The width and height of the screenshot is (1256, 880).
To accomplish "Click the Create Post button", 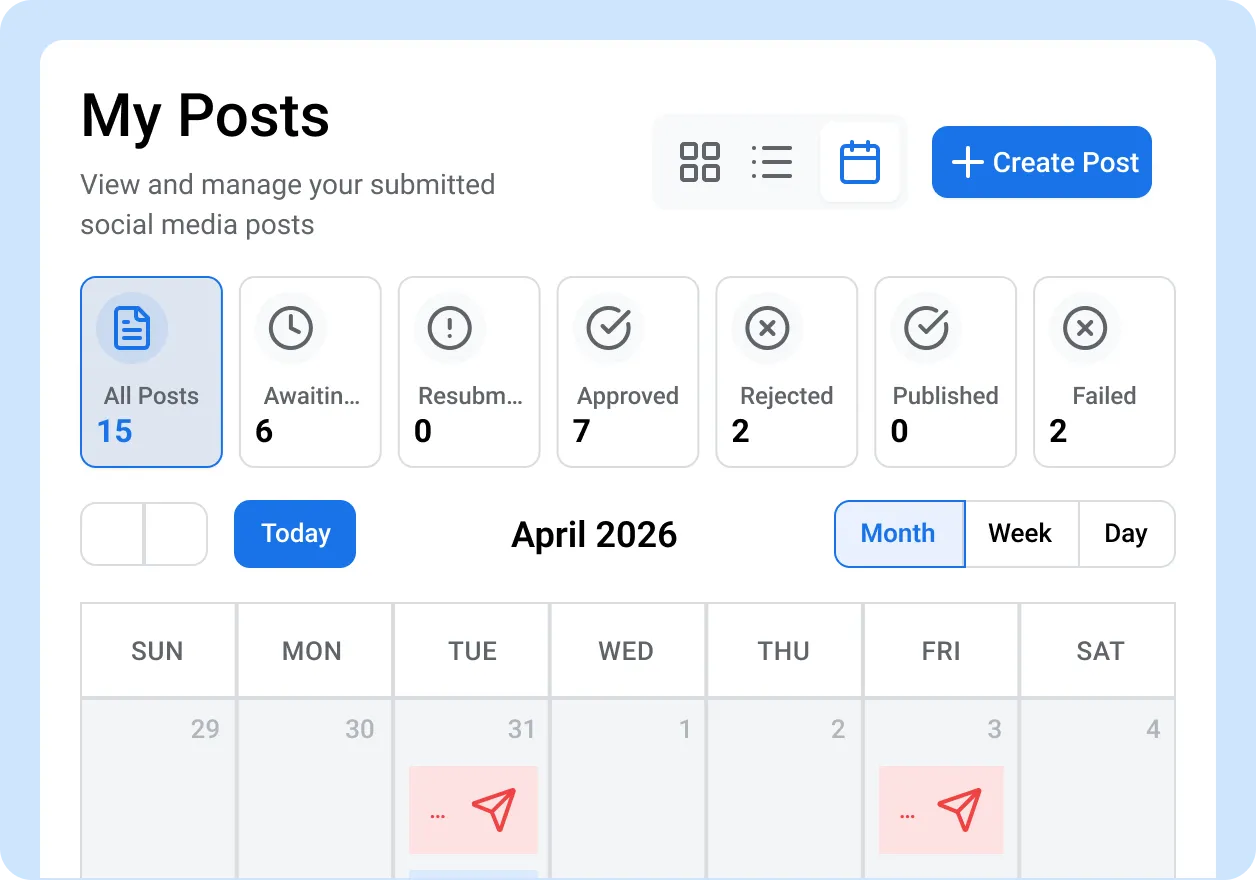I will click(x=1041, y=162).
